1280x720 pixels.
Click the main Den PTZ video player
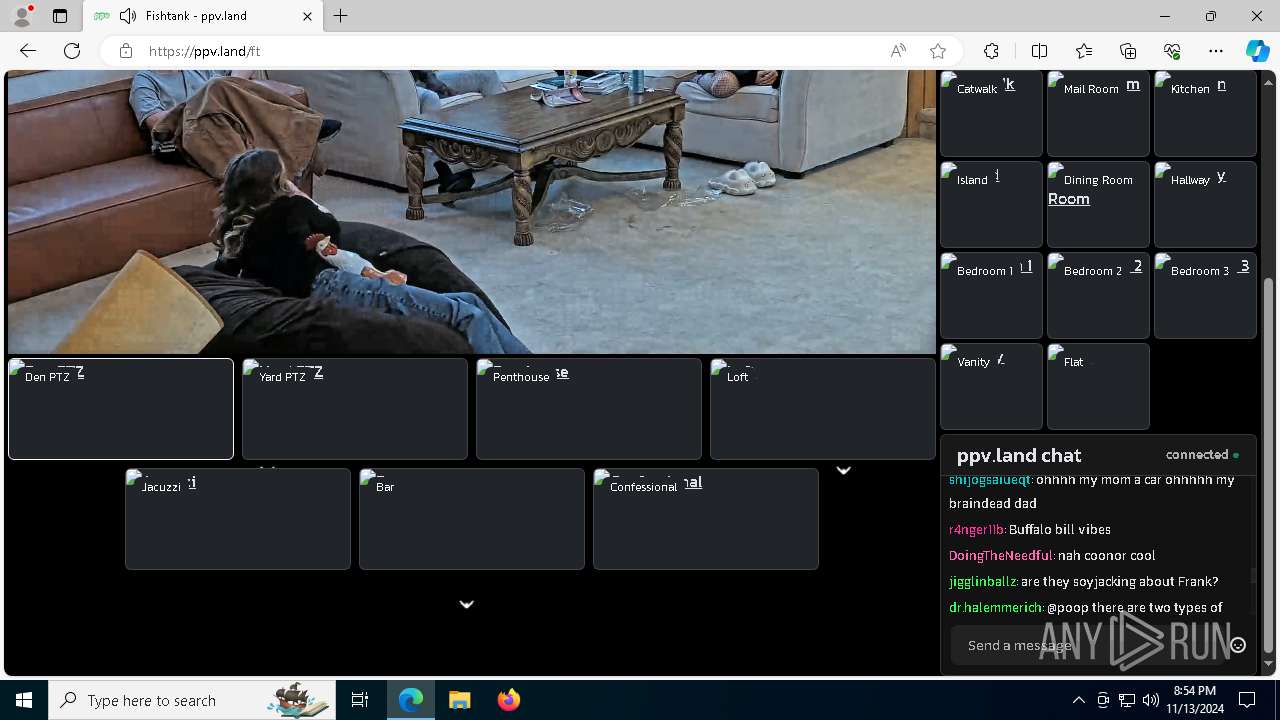472,212
